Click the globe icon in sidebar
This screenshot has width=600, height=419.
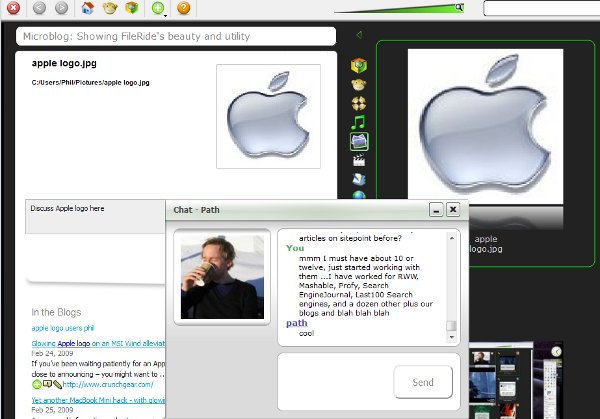[359, 195]
